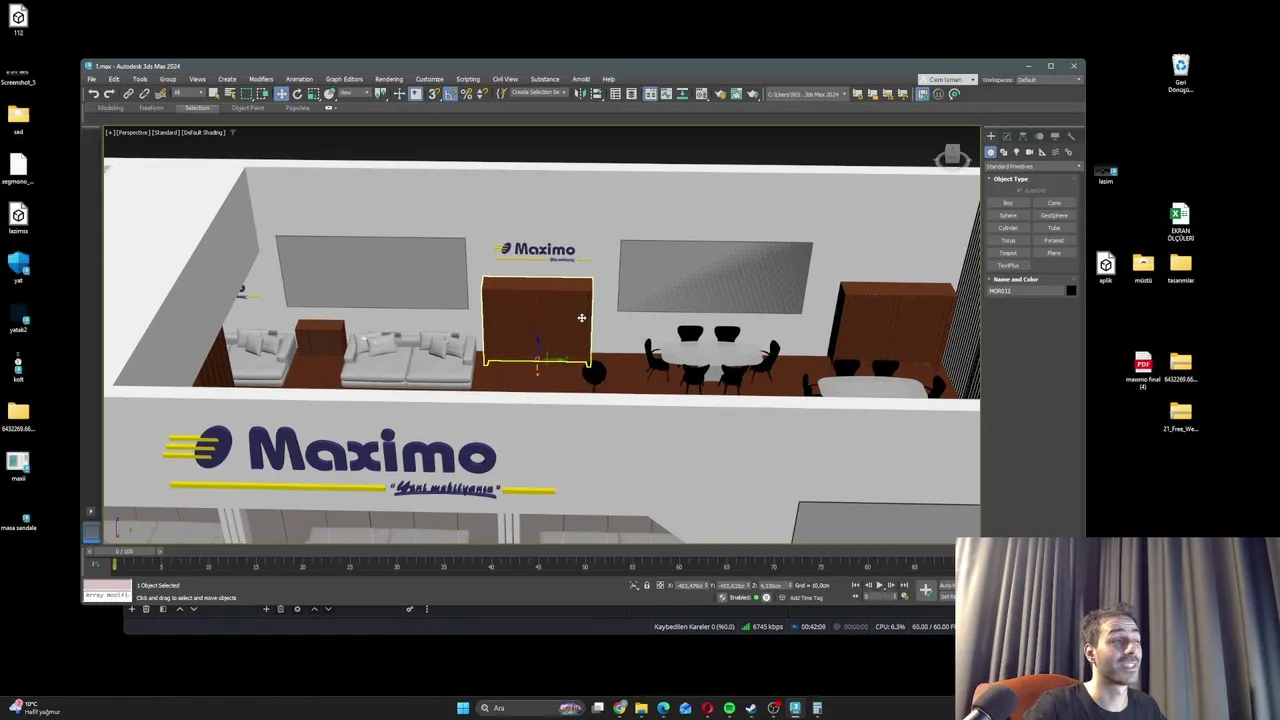The height and width of the screenshot is (720, 1280).
Task: Select the Select and Scale tool
Action: click(313, 94)
